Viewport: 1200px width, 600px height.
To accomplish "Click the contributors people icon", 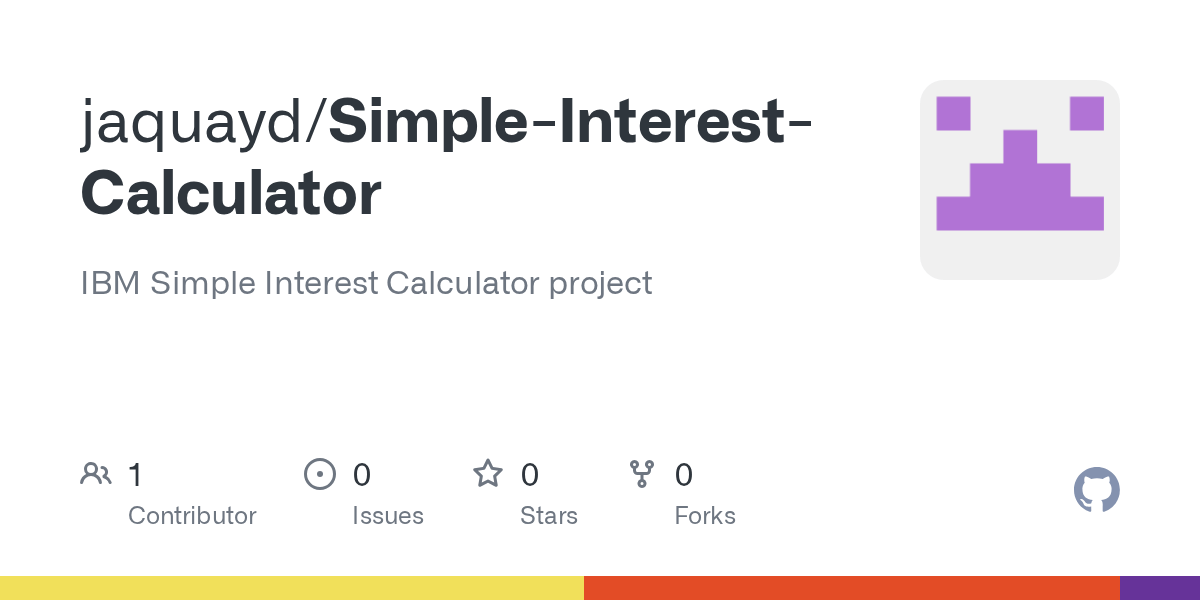I will coord(96,474).
